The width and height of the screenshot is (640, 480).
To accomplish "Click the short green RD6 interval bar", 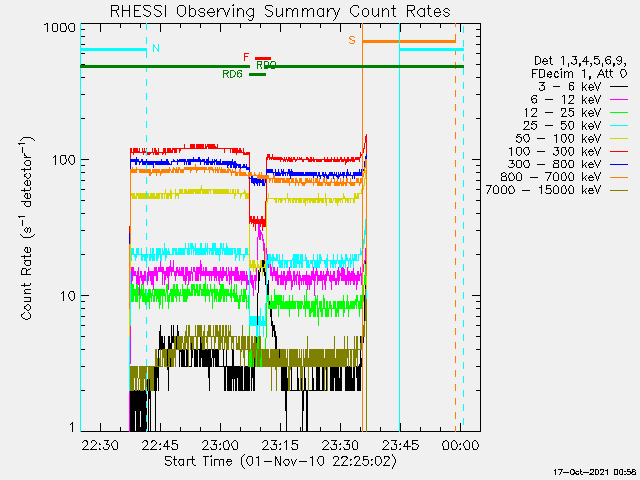I will tap(258, 74).
